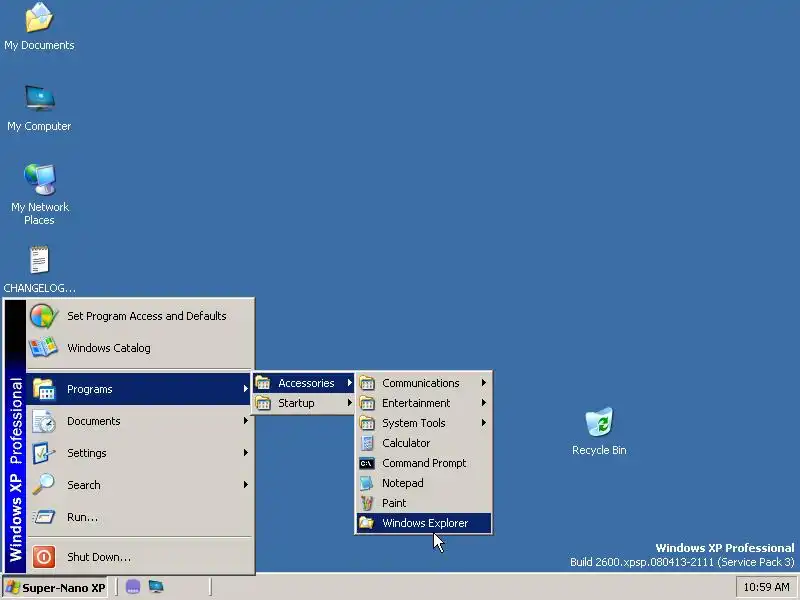
Task: Click the Notepad icon
Action: pyautogui.click(x=367, y=483)
